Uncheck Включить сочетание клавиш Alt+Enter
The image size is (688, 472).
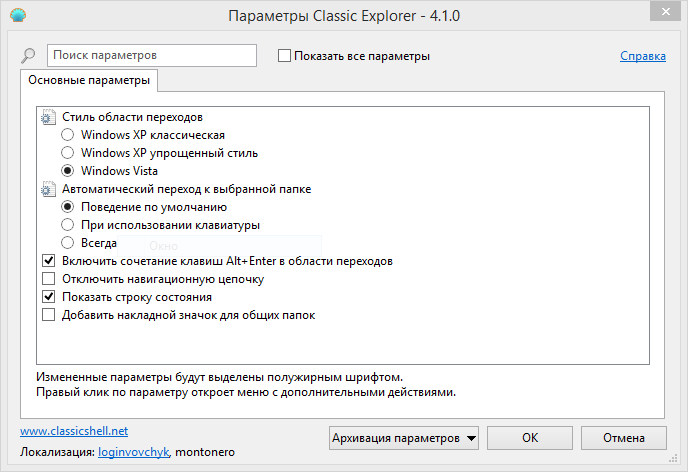tap(49, 261)
